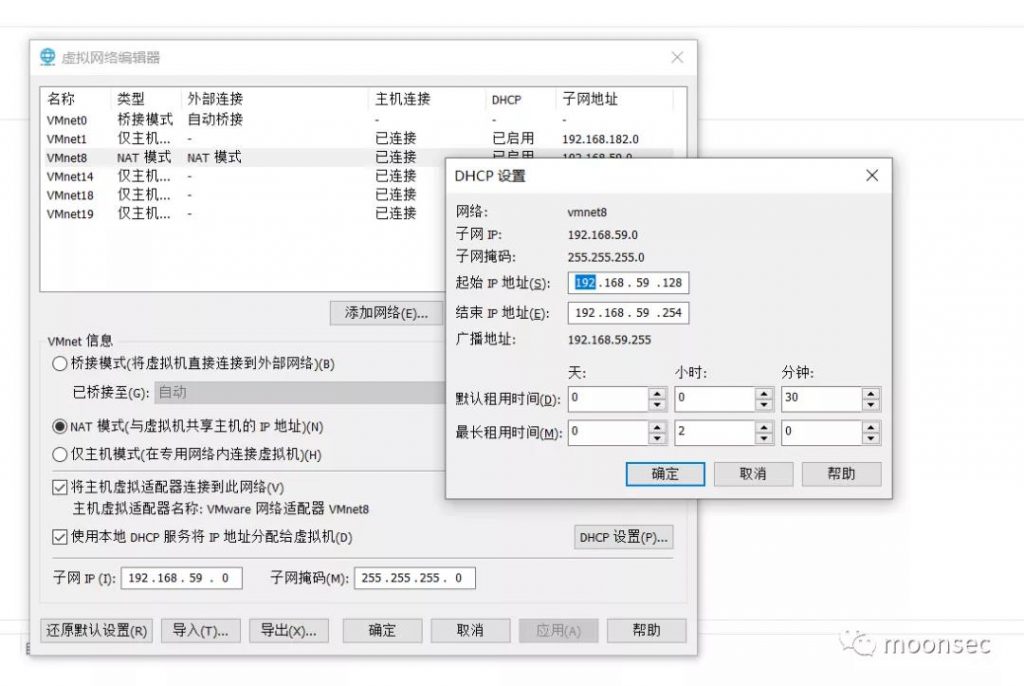Toggle 使用本地 DHCP 服务 checkbox
The height and width of the screenshot is (686, 1024).
[59, 537]
